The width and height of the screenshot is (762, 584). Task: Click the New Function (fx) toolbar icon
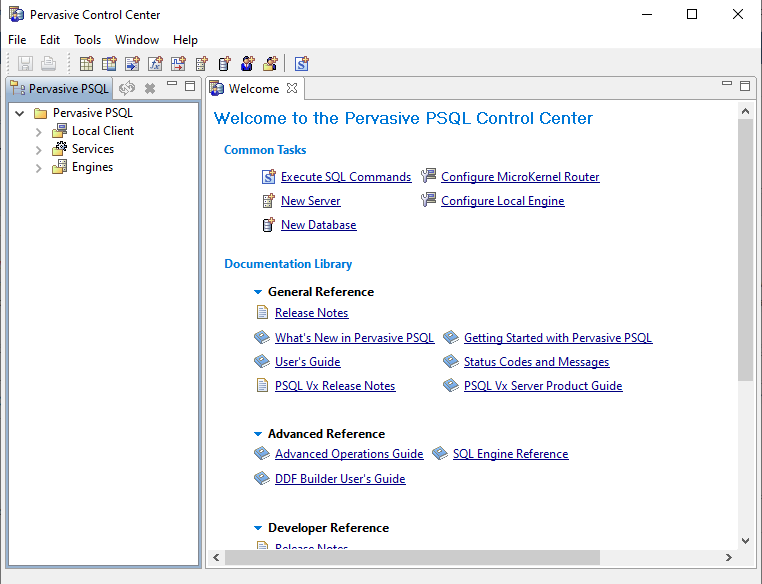pos(155,64)
